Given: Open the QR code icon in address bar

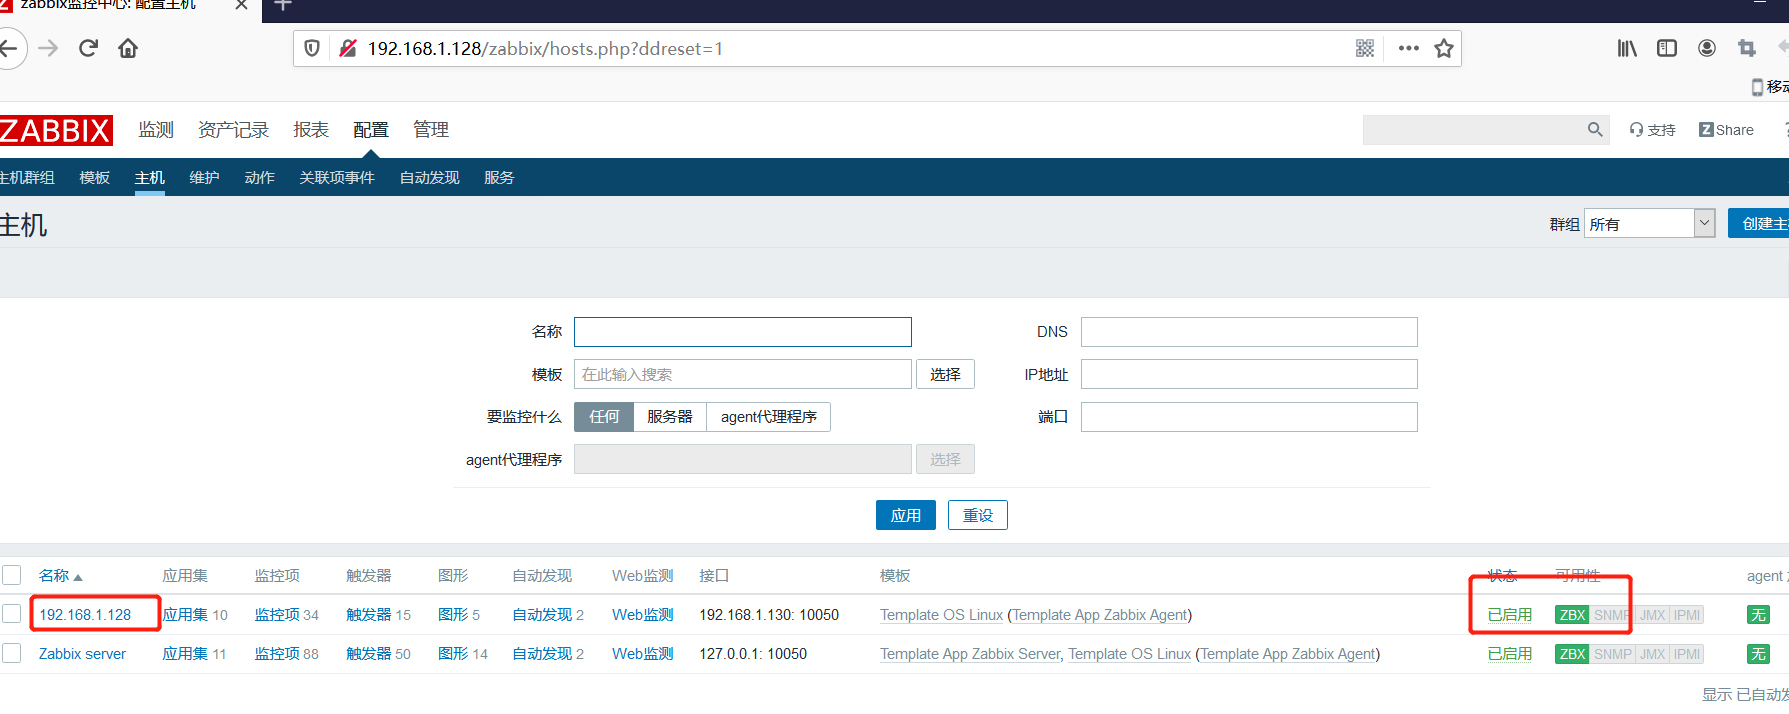Looking at the screenshot, I should [1365, 48].
